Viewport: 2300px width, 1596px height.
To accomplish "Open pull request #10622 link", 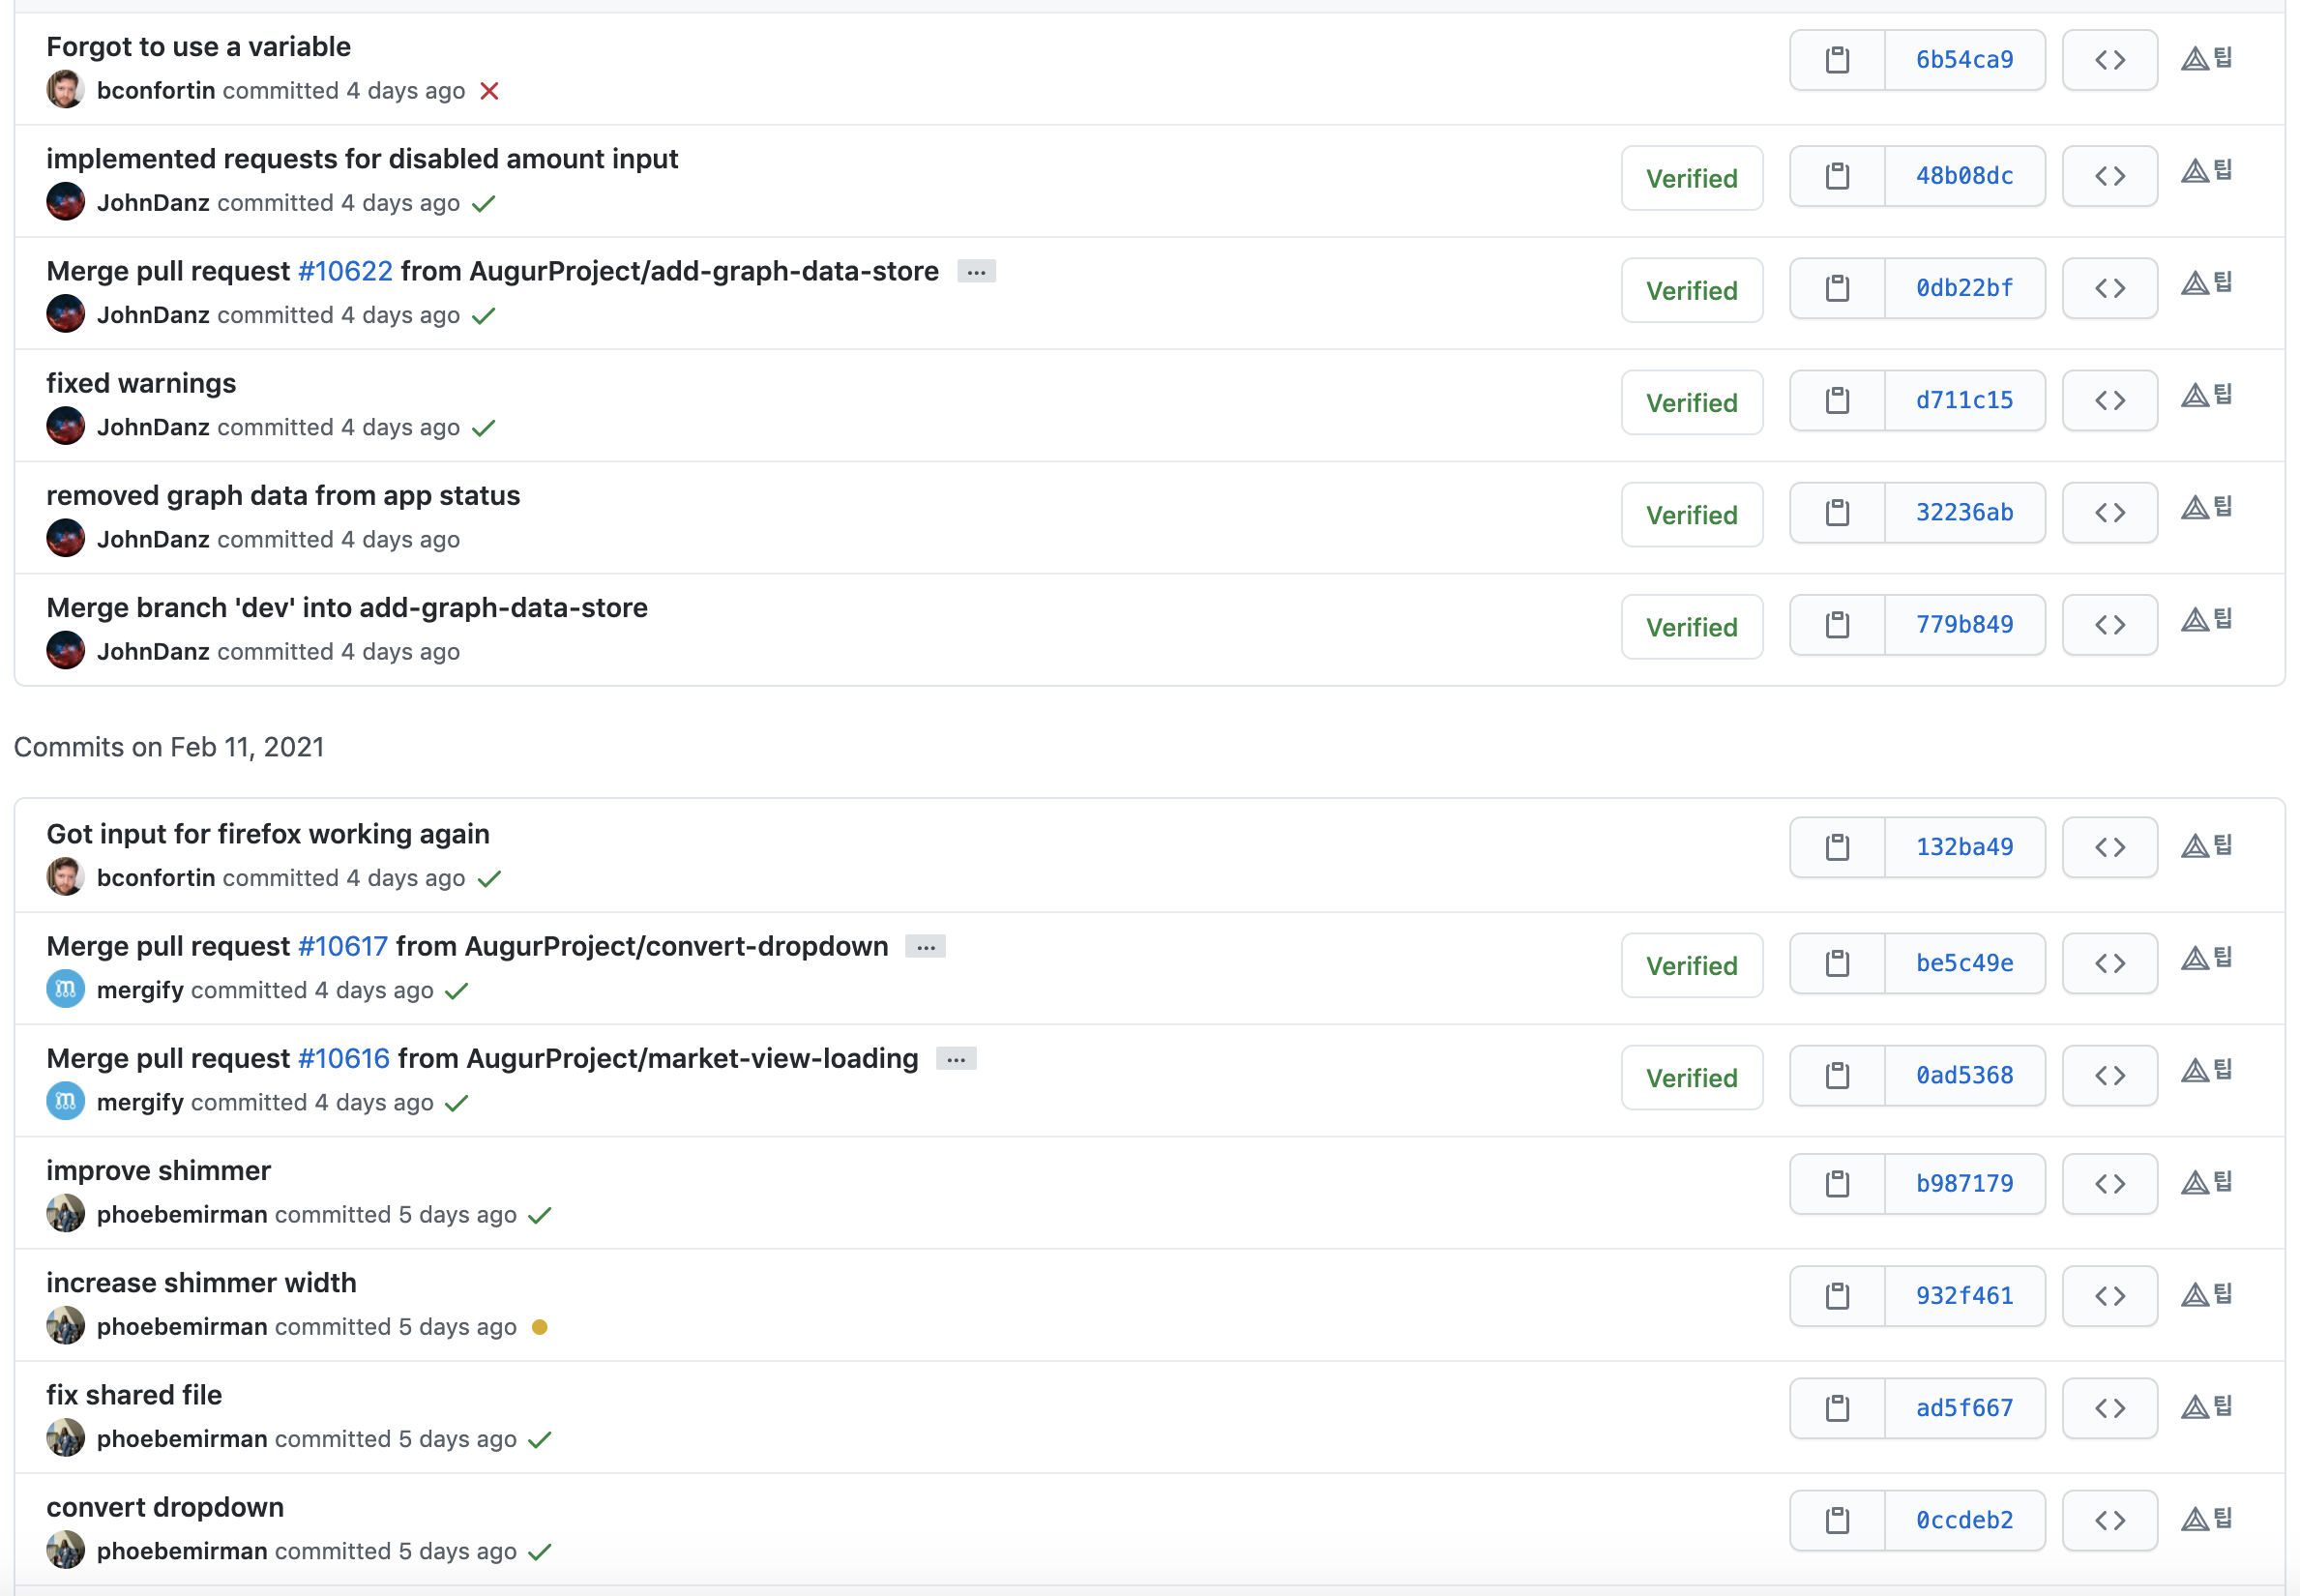I will click(x=345, y=271).
